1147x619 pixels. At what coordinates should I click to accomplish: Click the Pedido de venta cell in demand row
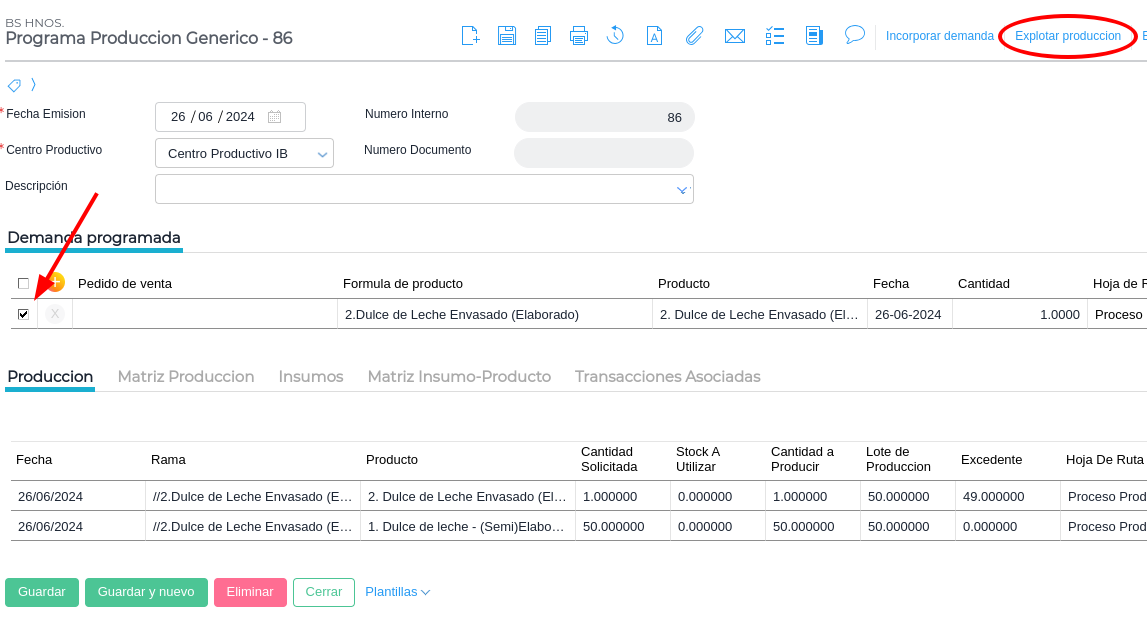coord(205,314)
